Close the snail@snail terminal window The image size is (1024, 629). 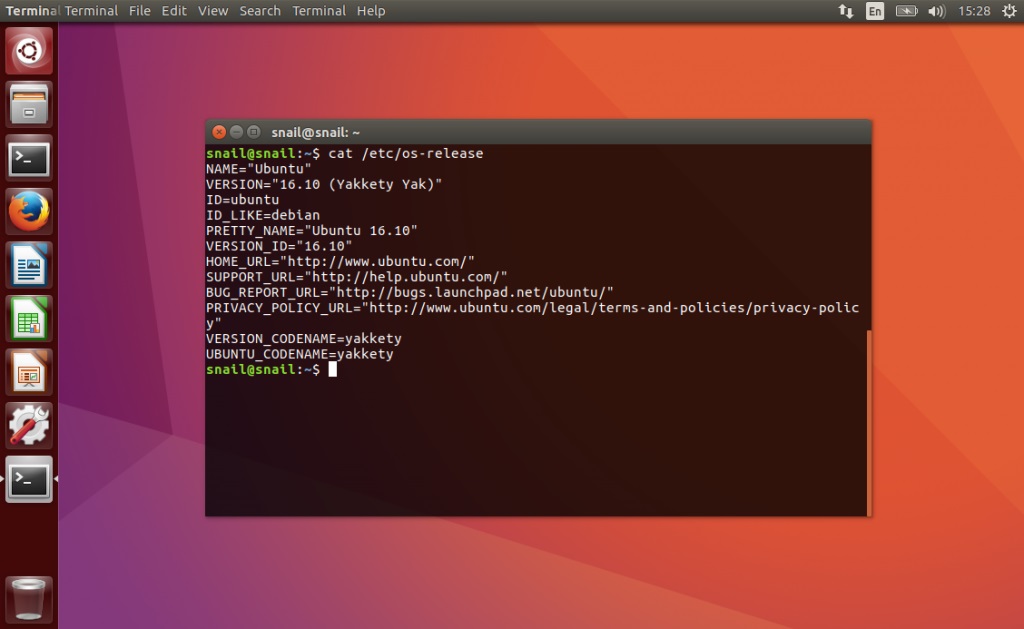pos(219,132)
